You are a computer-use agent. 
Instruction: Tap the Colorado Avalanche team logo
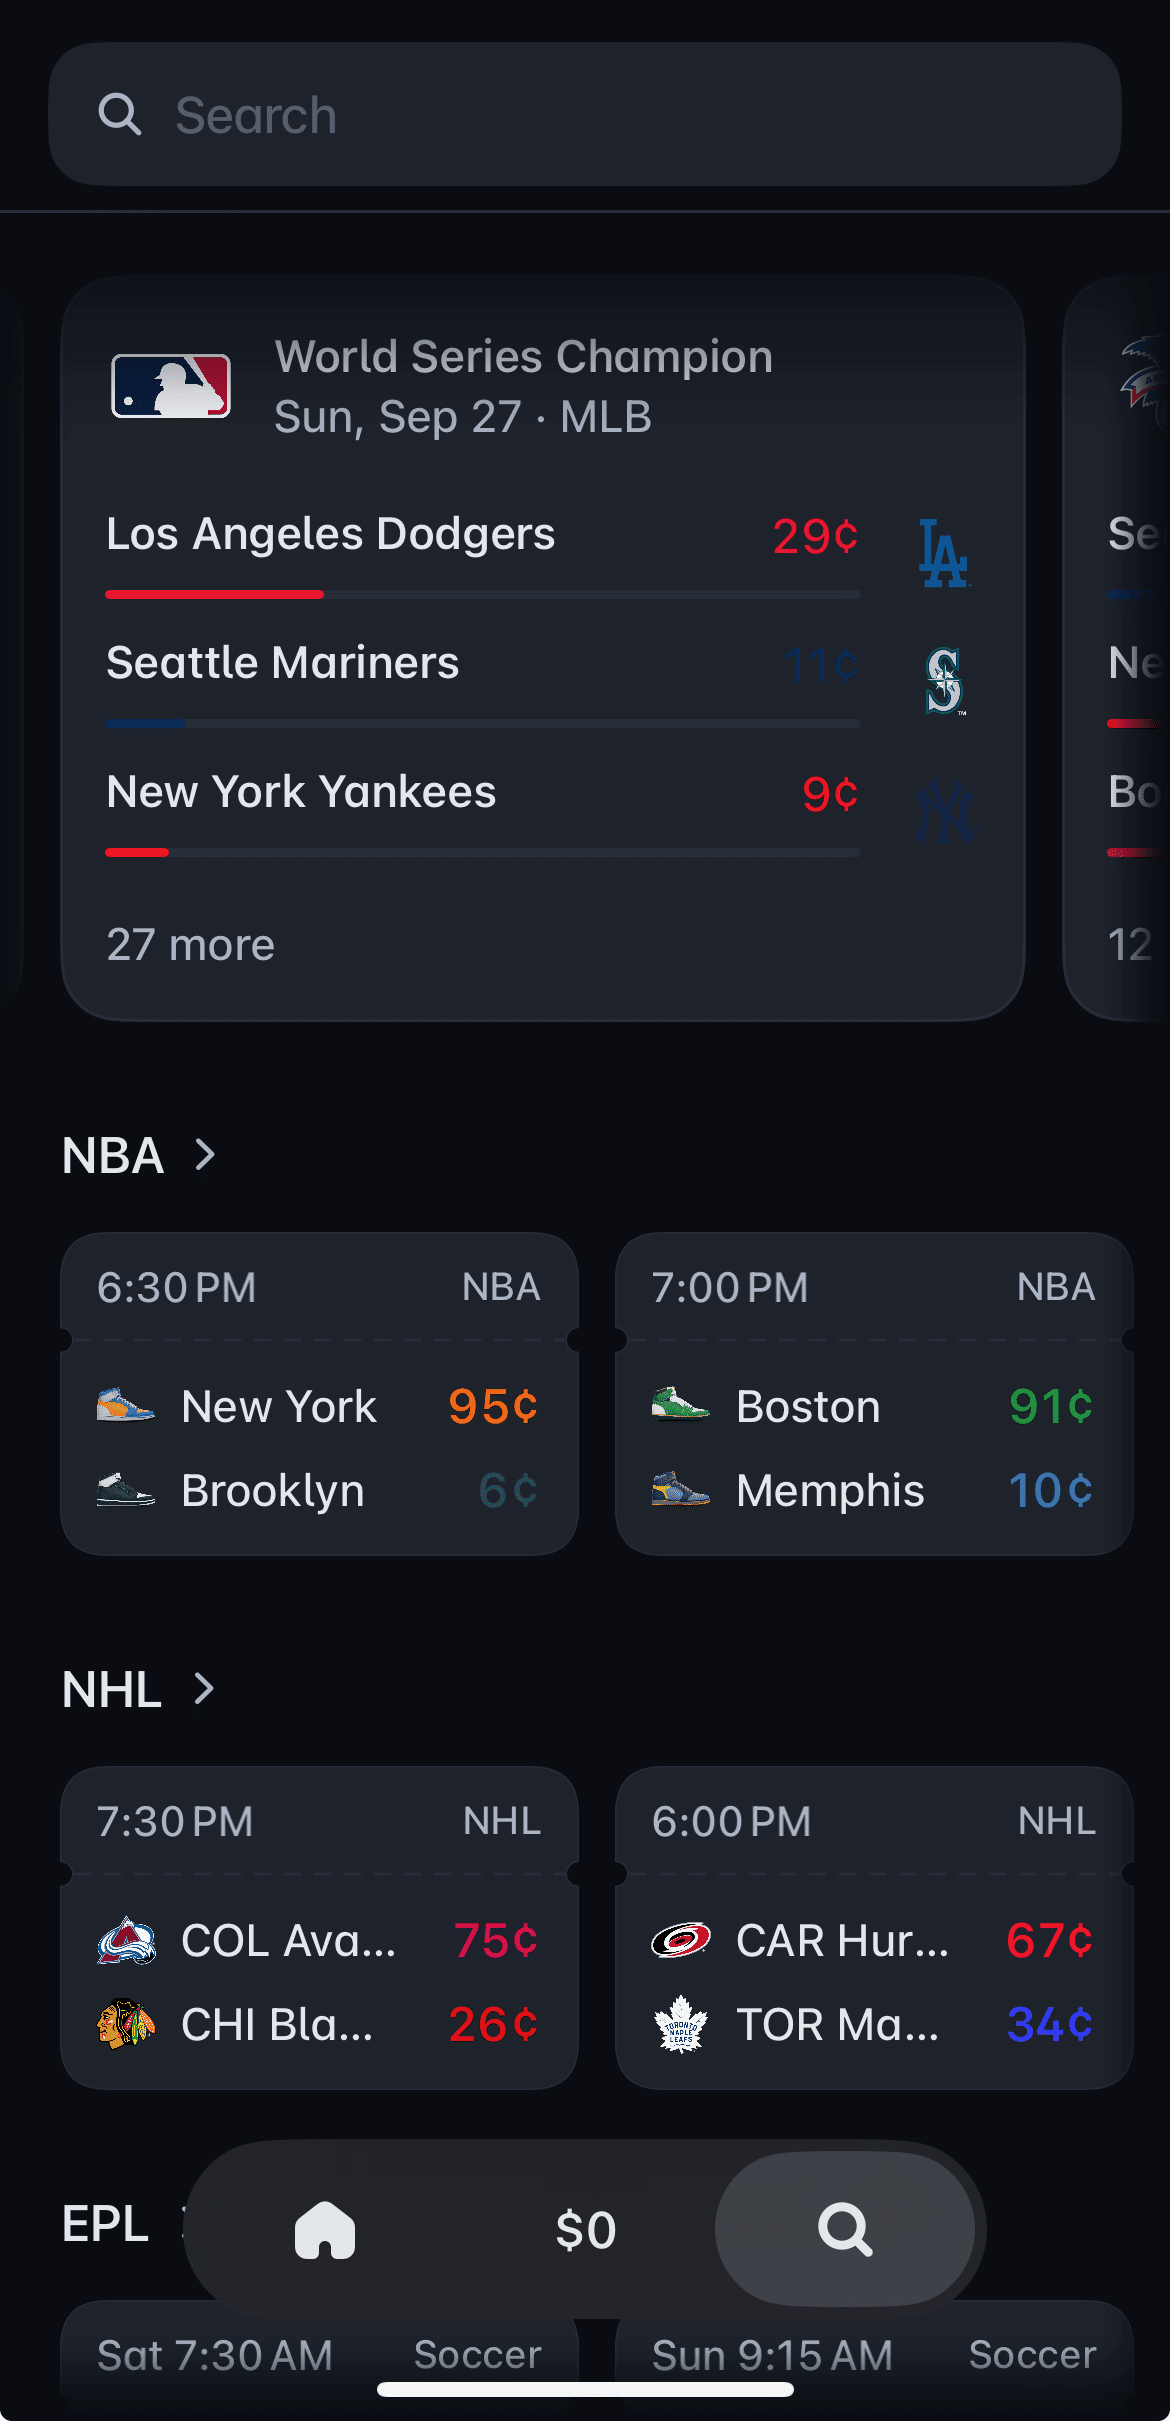[x=126, y=1941]
